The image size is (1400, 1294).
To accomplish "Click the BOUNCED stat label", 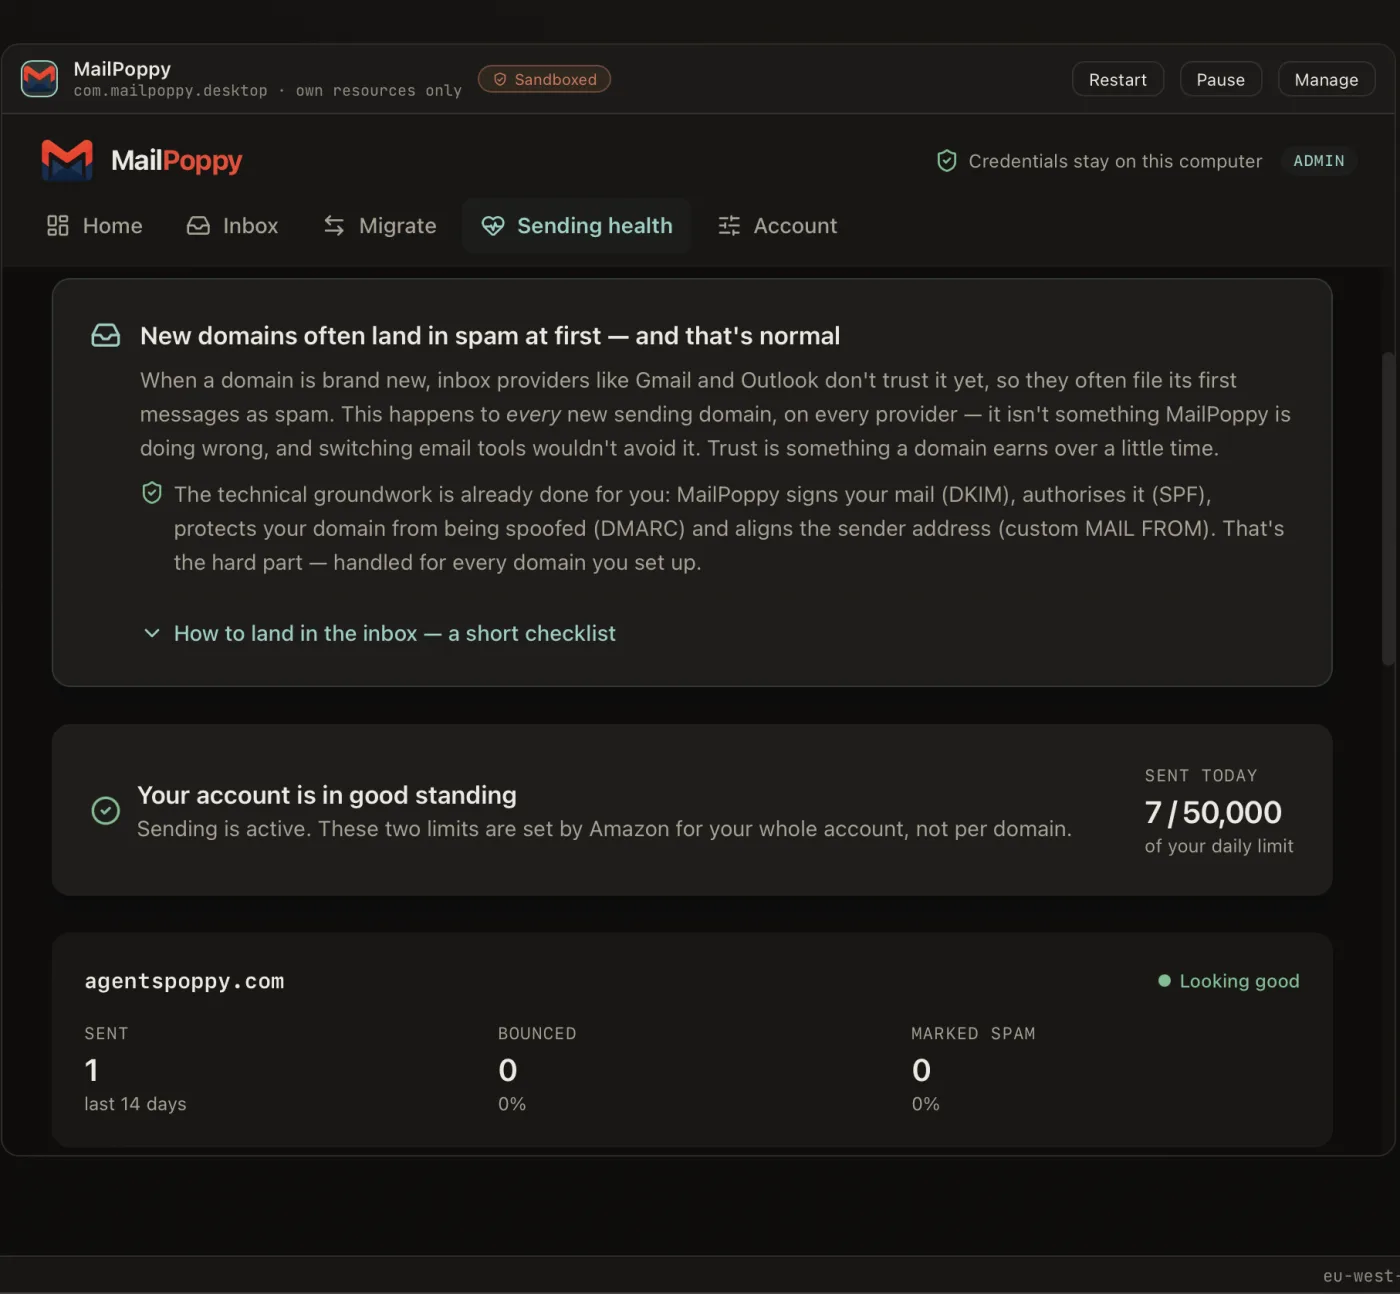I will coord(537,1033).
